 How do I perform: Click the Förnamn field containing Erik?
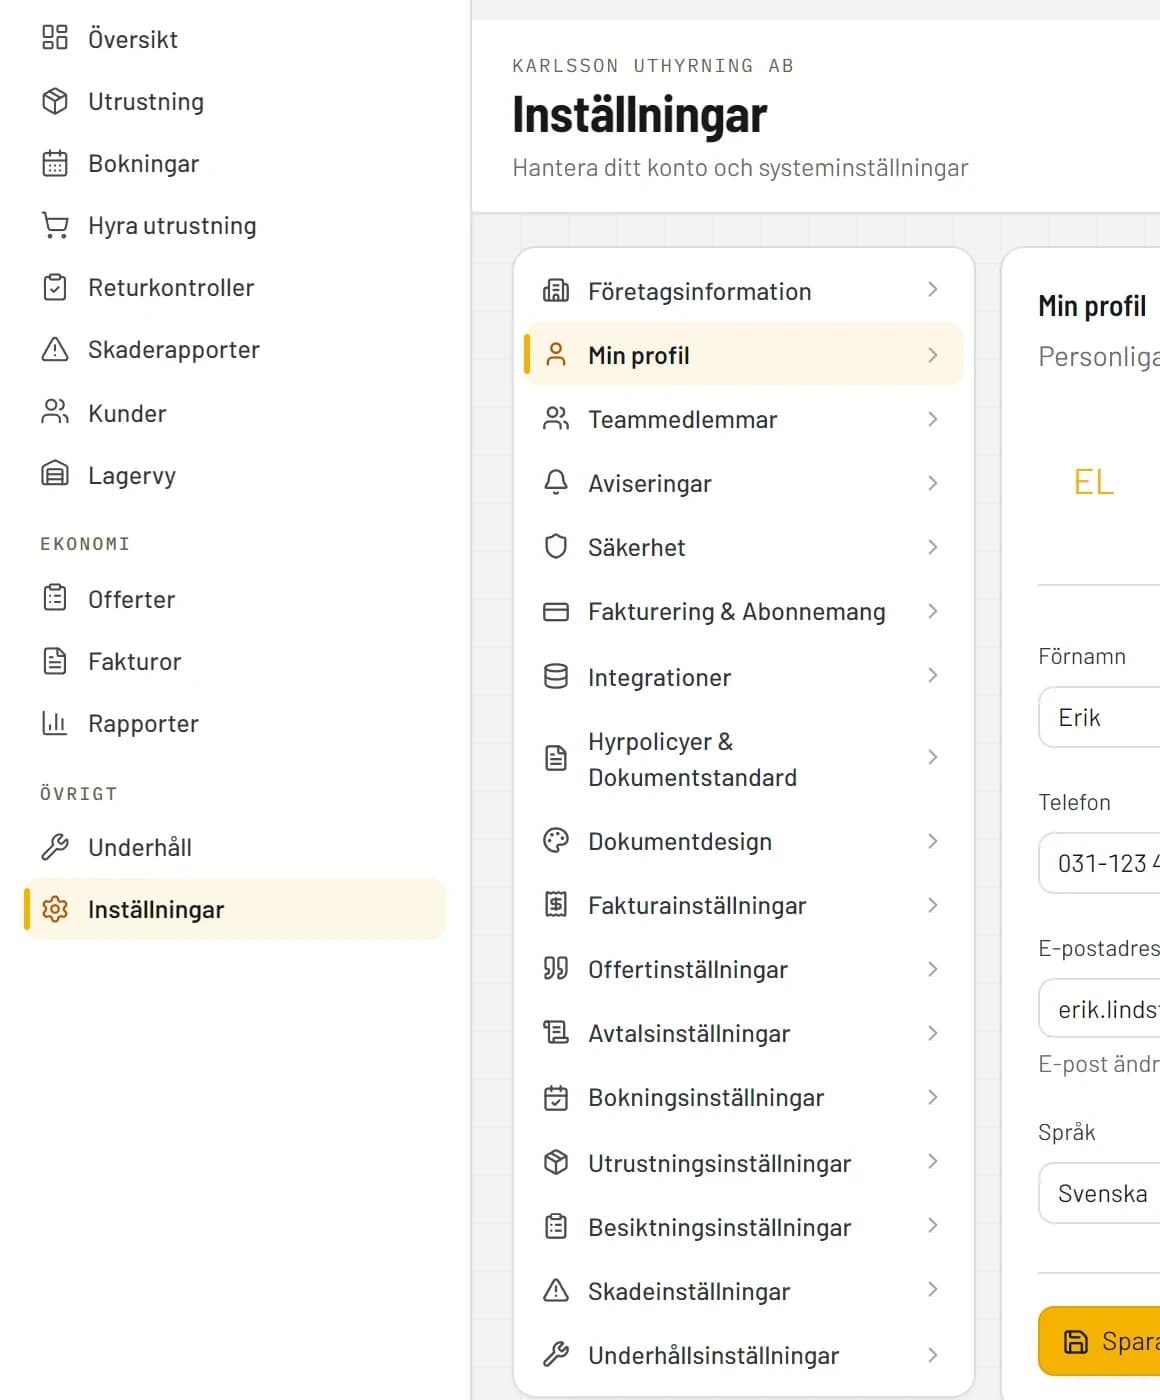click(x=1099, y=717)
